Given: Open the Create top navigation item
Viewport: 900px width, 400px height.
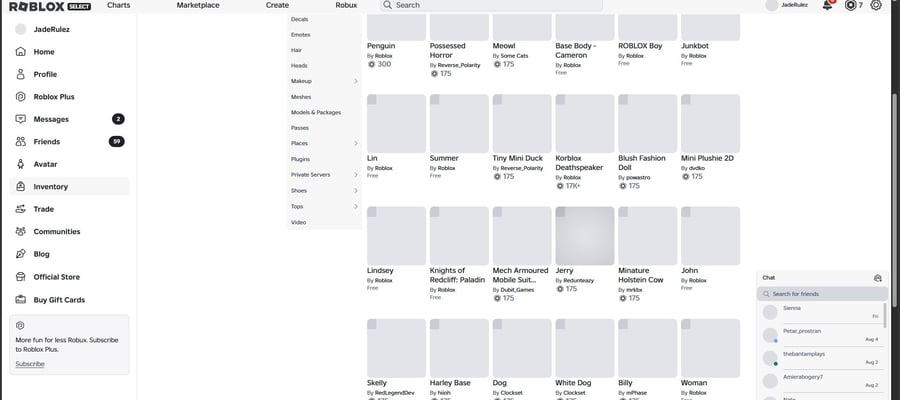Looking at the screenshot, I should [277, 5].
